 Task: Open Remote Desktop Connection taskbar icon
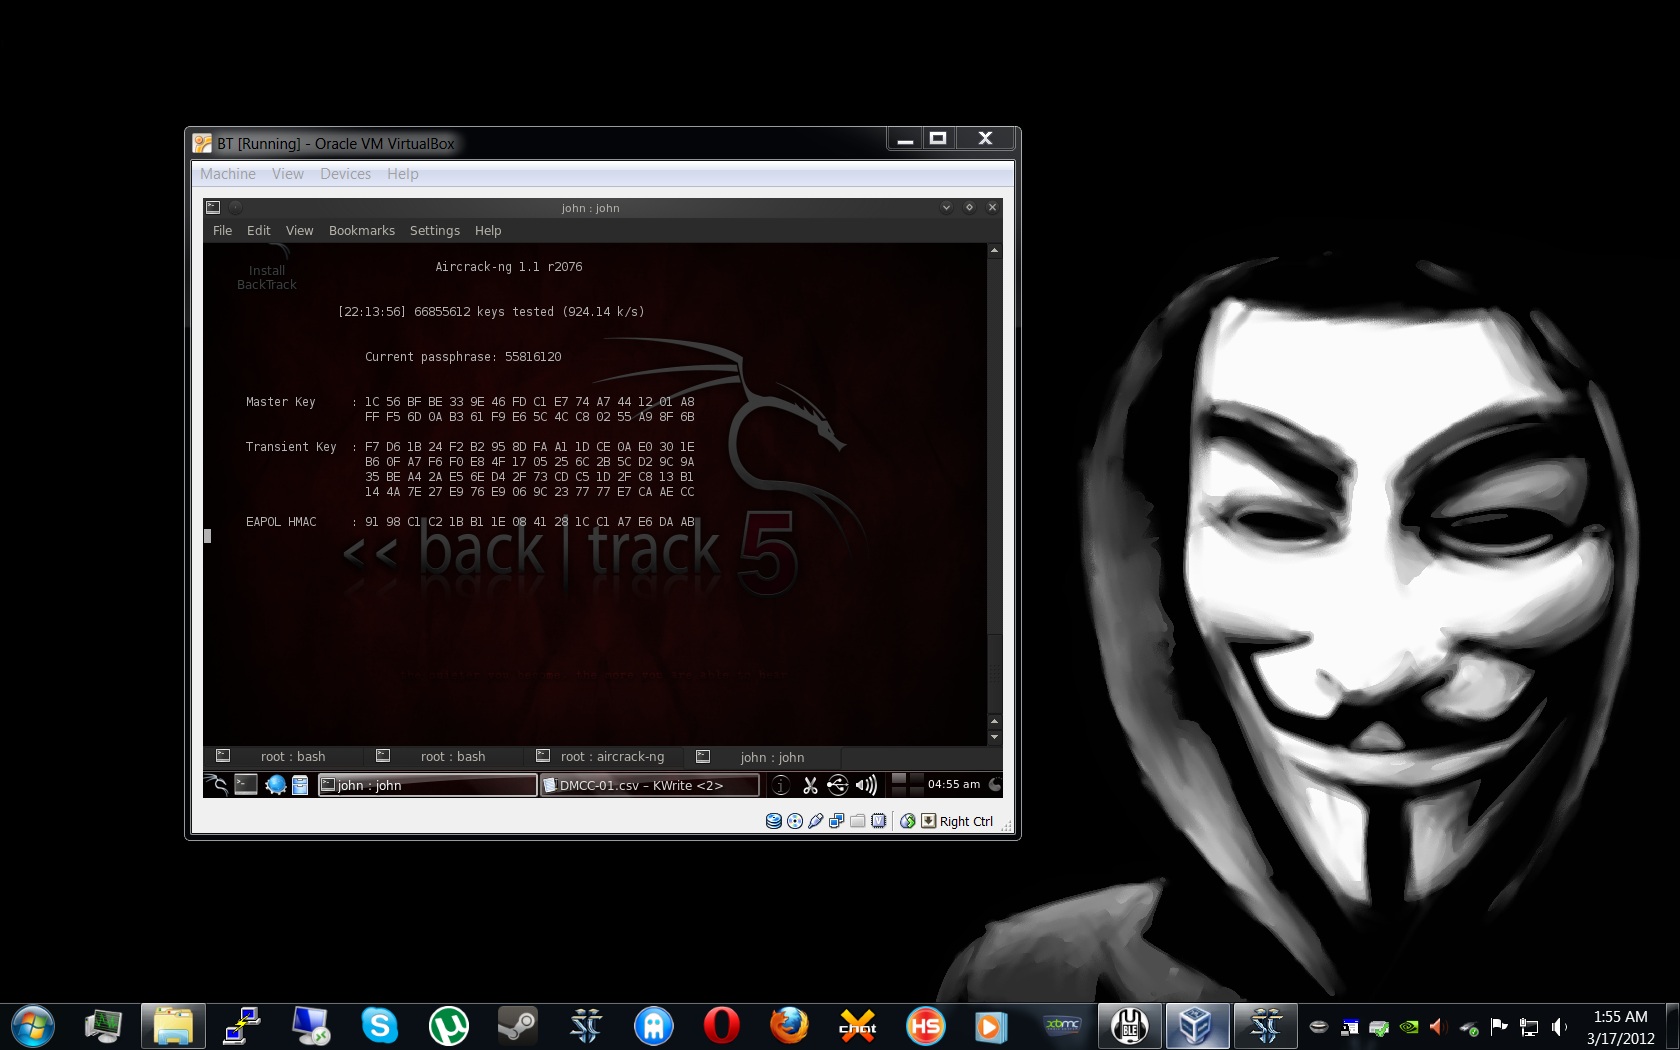click(x=311, y=1026)
